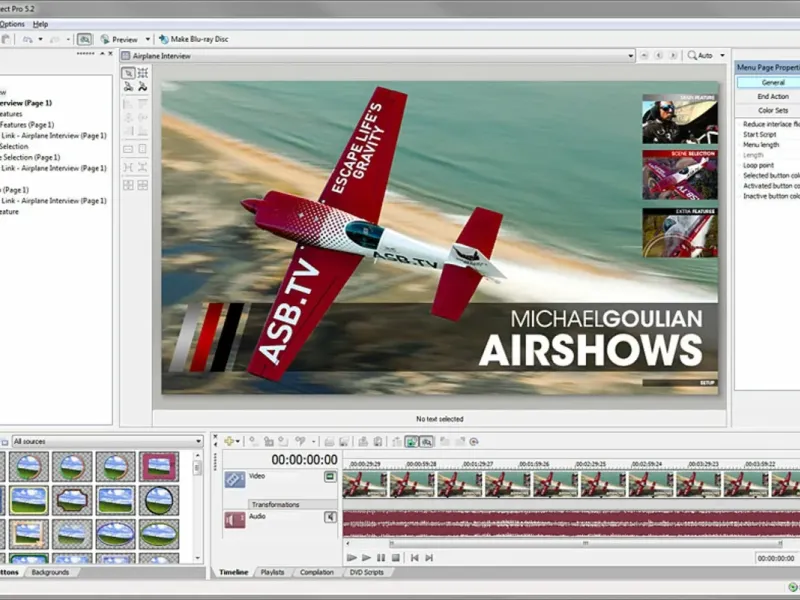Screen dimensions: 800x600
Task: Open the Auto zoom level dropdown
Action: coord(722,55)
